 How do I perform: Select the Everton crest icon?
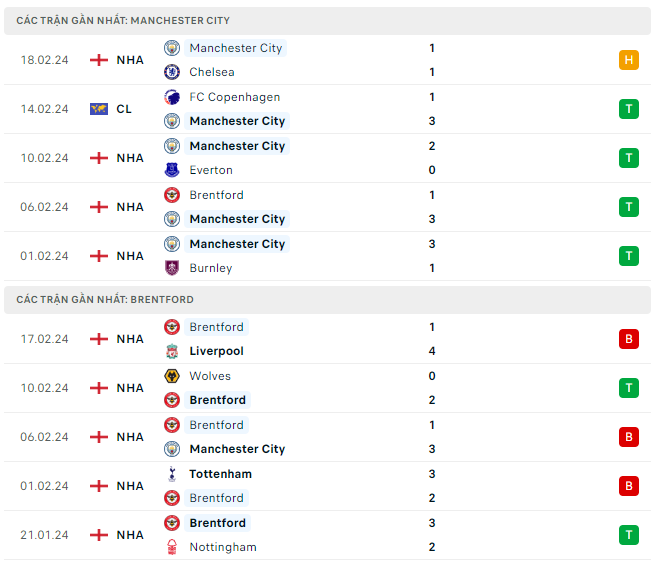(x=172, y=170)
